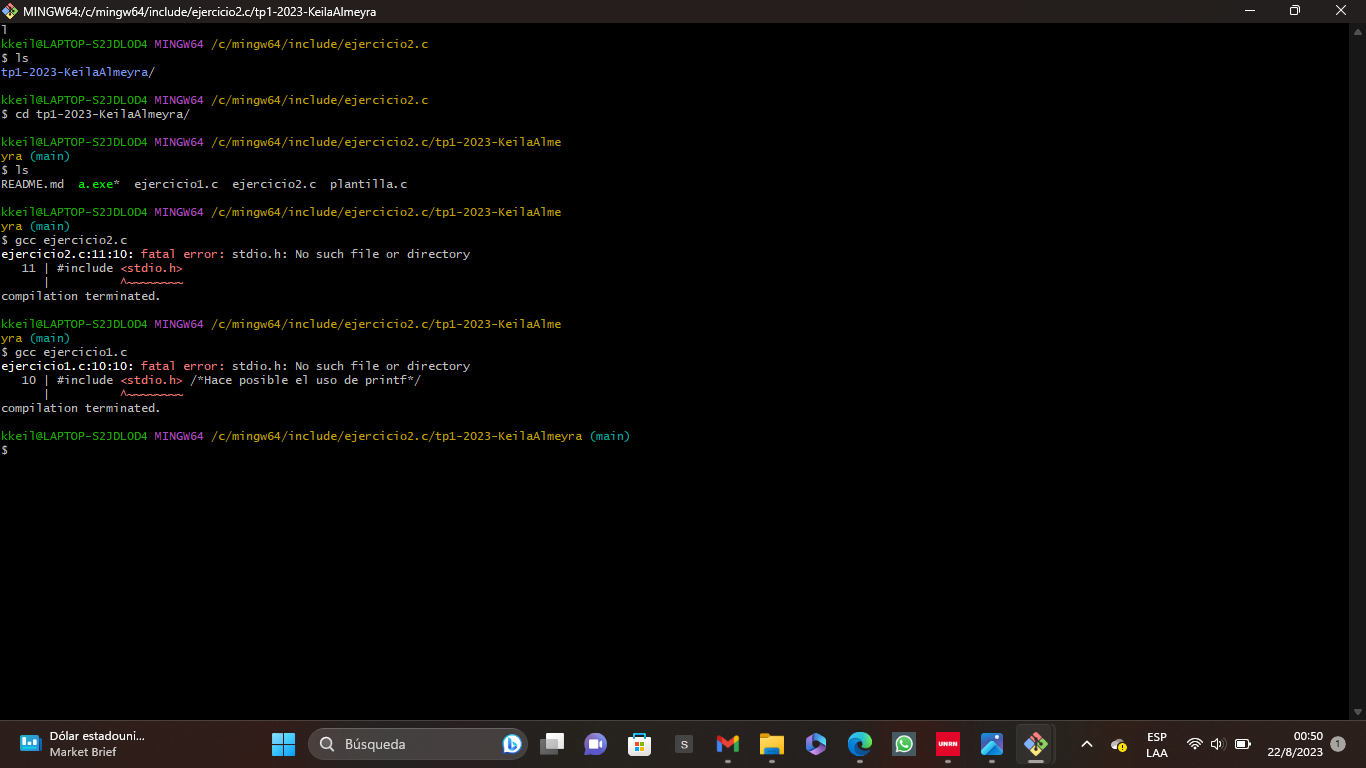Open notification center via the date and time

(1296, 744)
